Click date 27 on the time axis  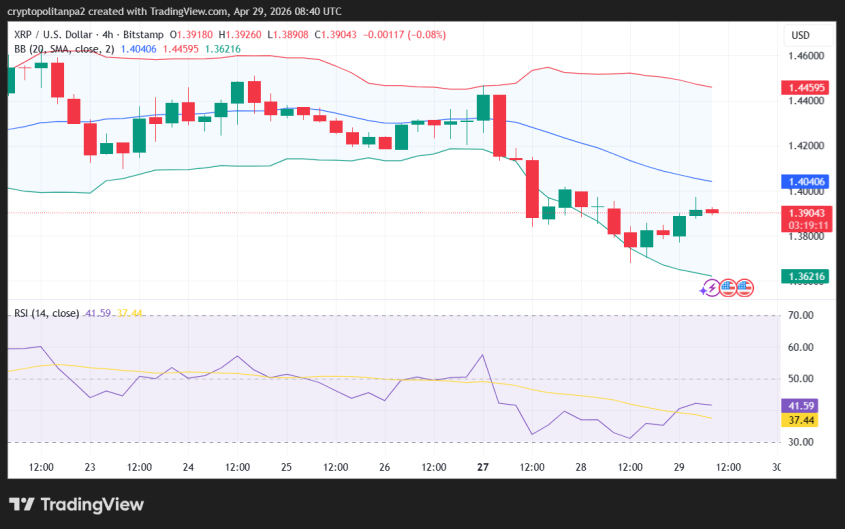click(483, 467)
